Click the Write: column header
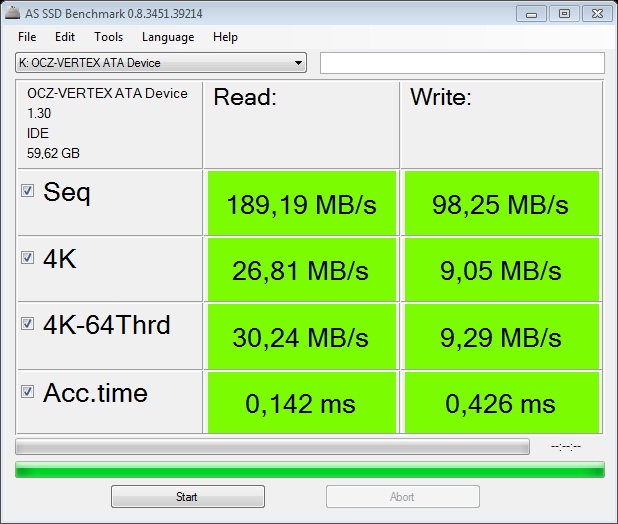Screen dimensions: 618x524 (441, 97)
